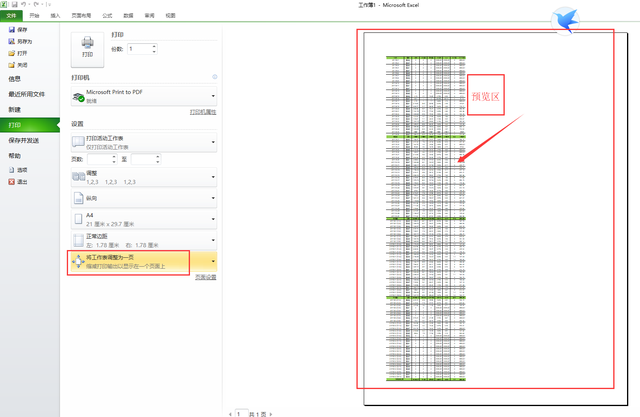Open 帮助 help page in backstage
Screen dimensions: 640x417
(x=14, y=156)
